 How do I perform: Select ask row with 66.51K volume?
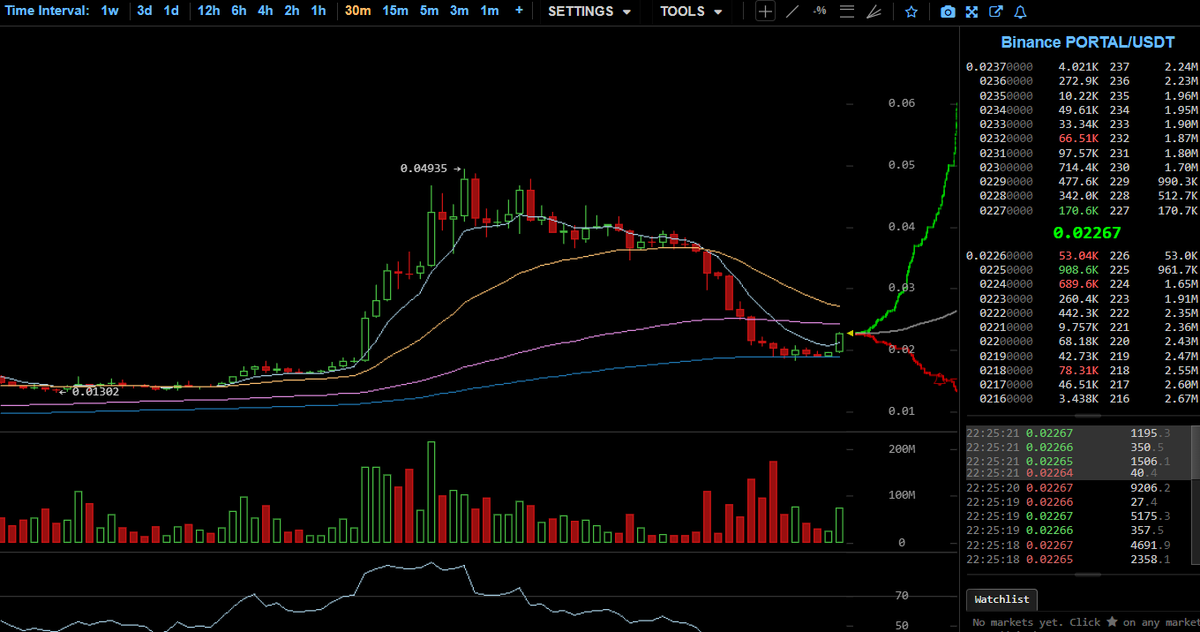coord(1081,139)
